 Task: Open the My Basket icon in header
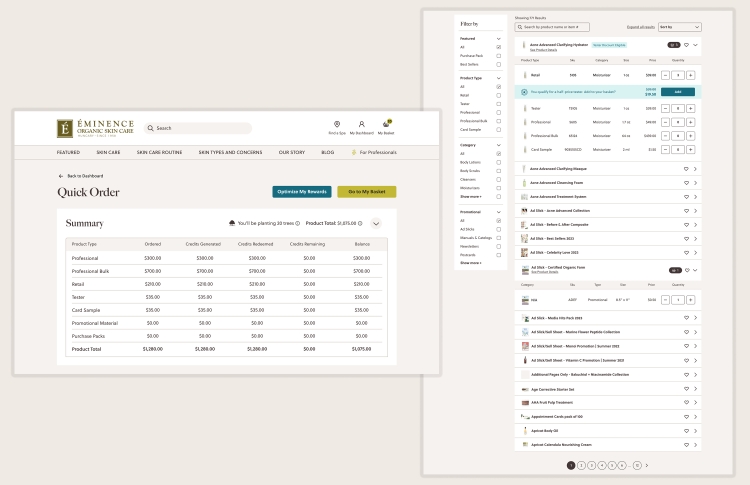pyautogui.click(x=386, y=124)
